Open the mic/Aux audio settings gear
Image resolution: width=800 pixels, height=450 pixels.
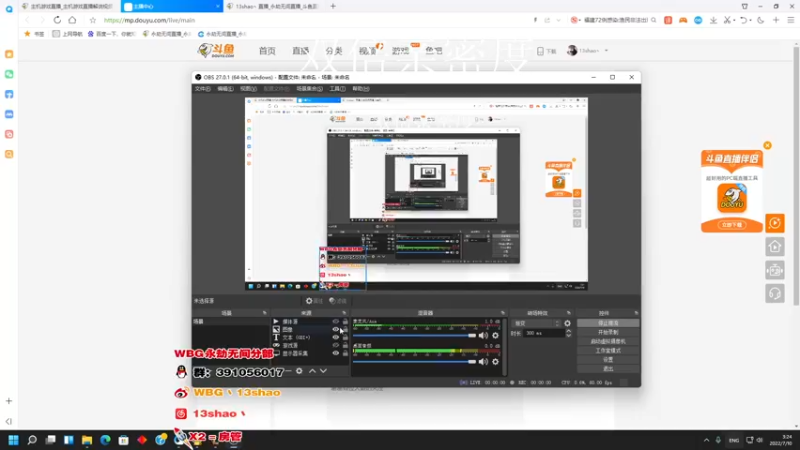click(495, 335)
